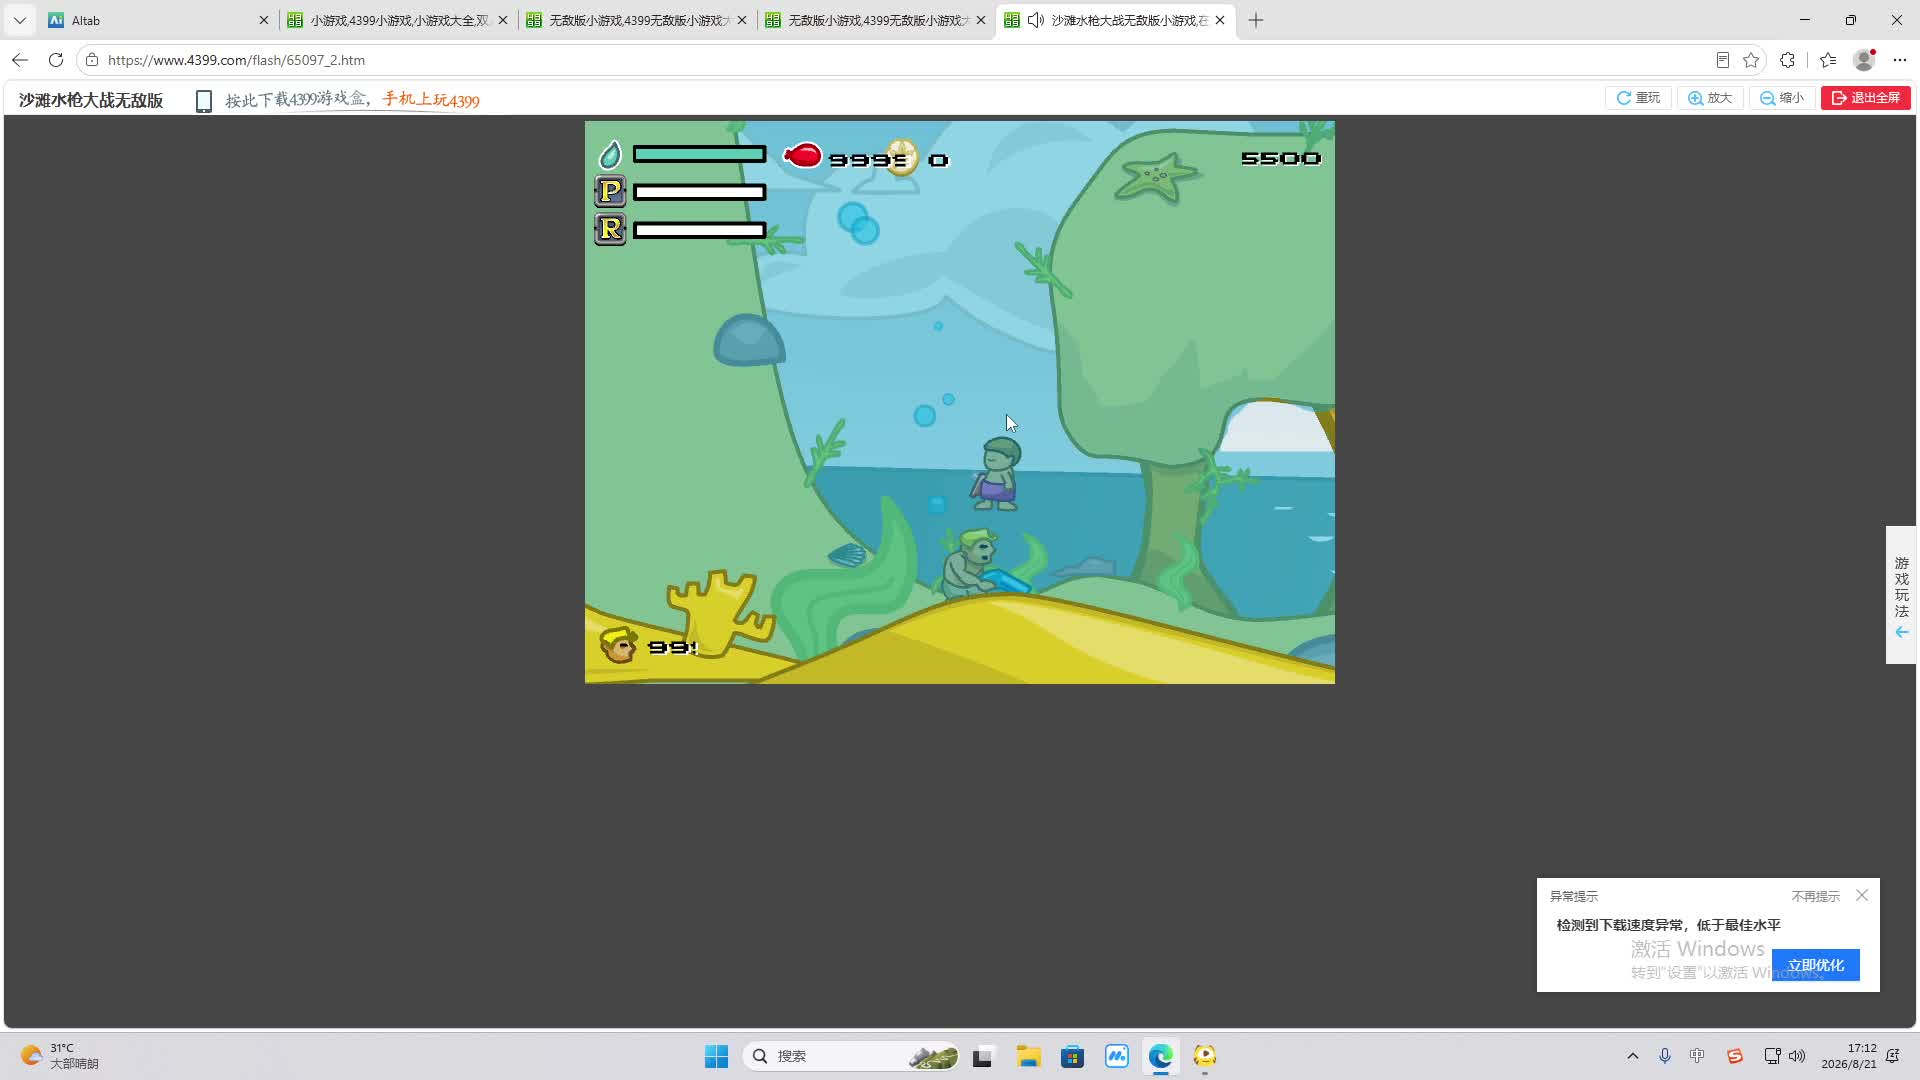1920x1080 pixels.
Task: Open Microsoft Edge from the taskbar
Action: pyautogui.click(x=1160, y=1056)
